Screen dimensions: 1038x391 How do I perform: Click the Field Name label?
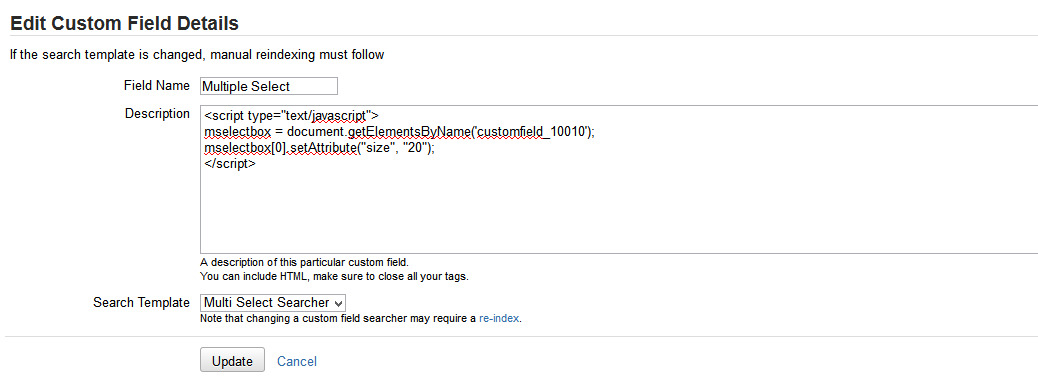tap(157, 85)
